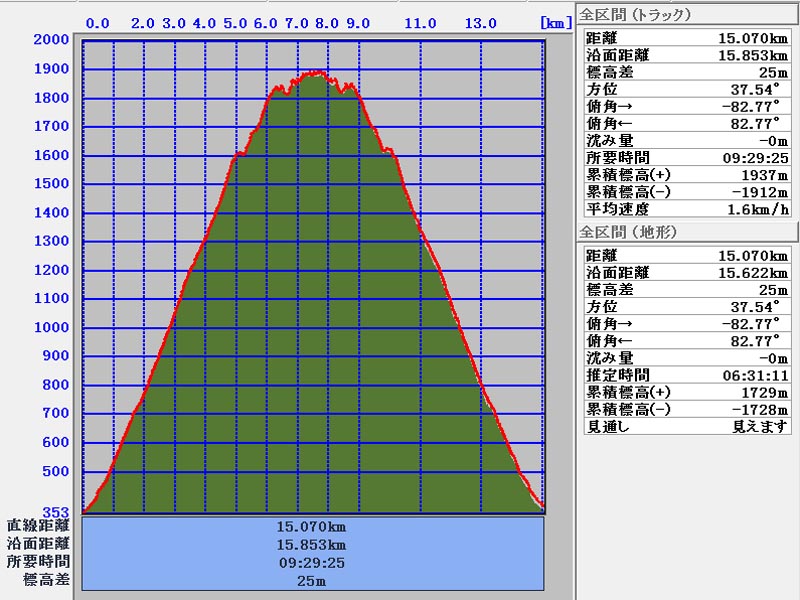Click the summit peak of the elevation profile
Image resolution: width=800 pixels, height=600 pixels.
[316, 73]
